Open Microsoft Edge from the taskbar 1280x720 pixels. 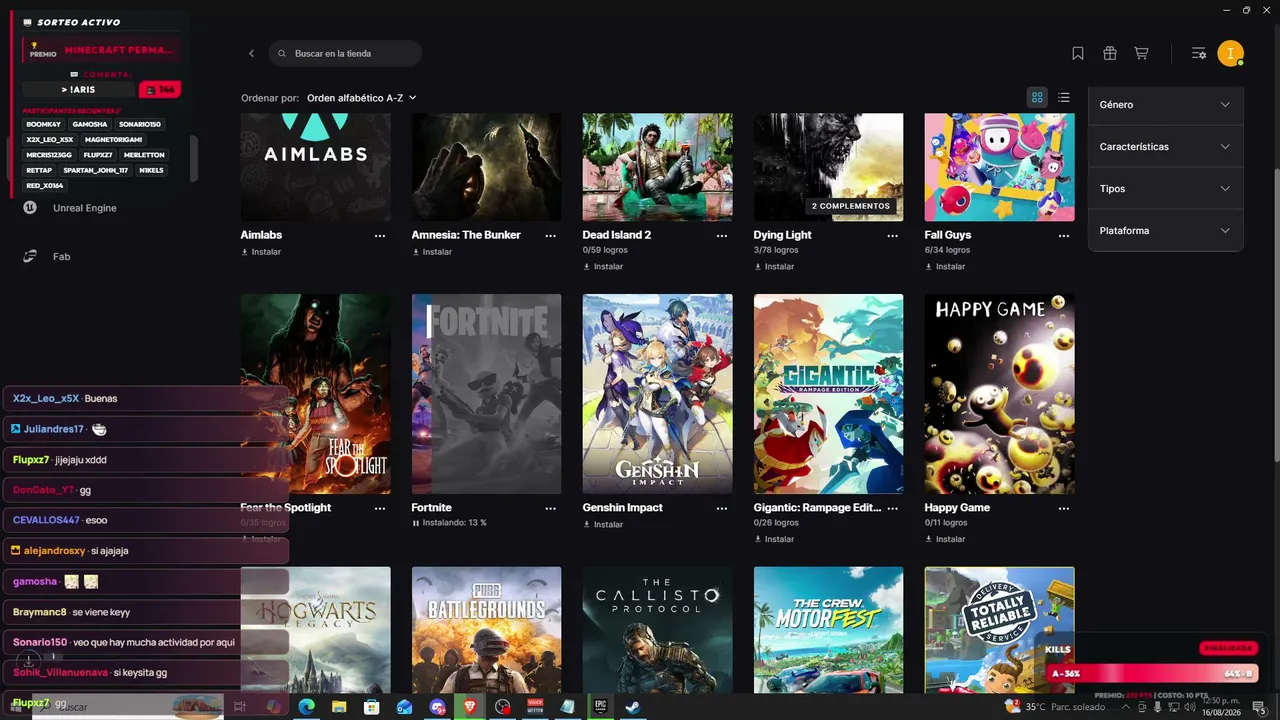coord(306,706)
